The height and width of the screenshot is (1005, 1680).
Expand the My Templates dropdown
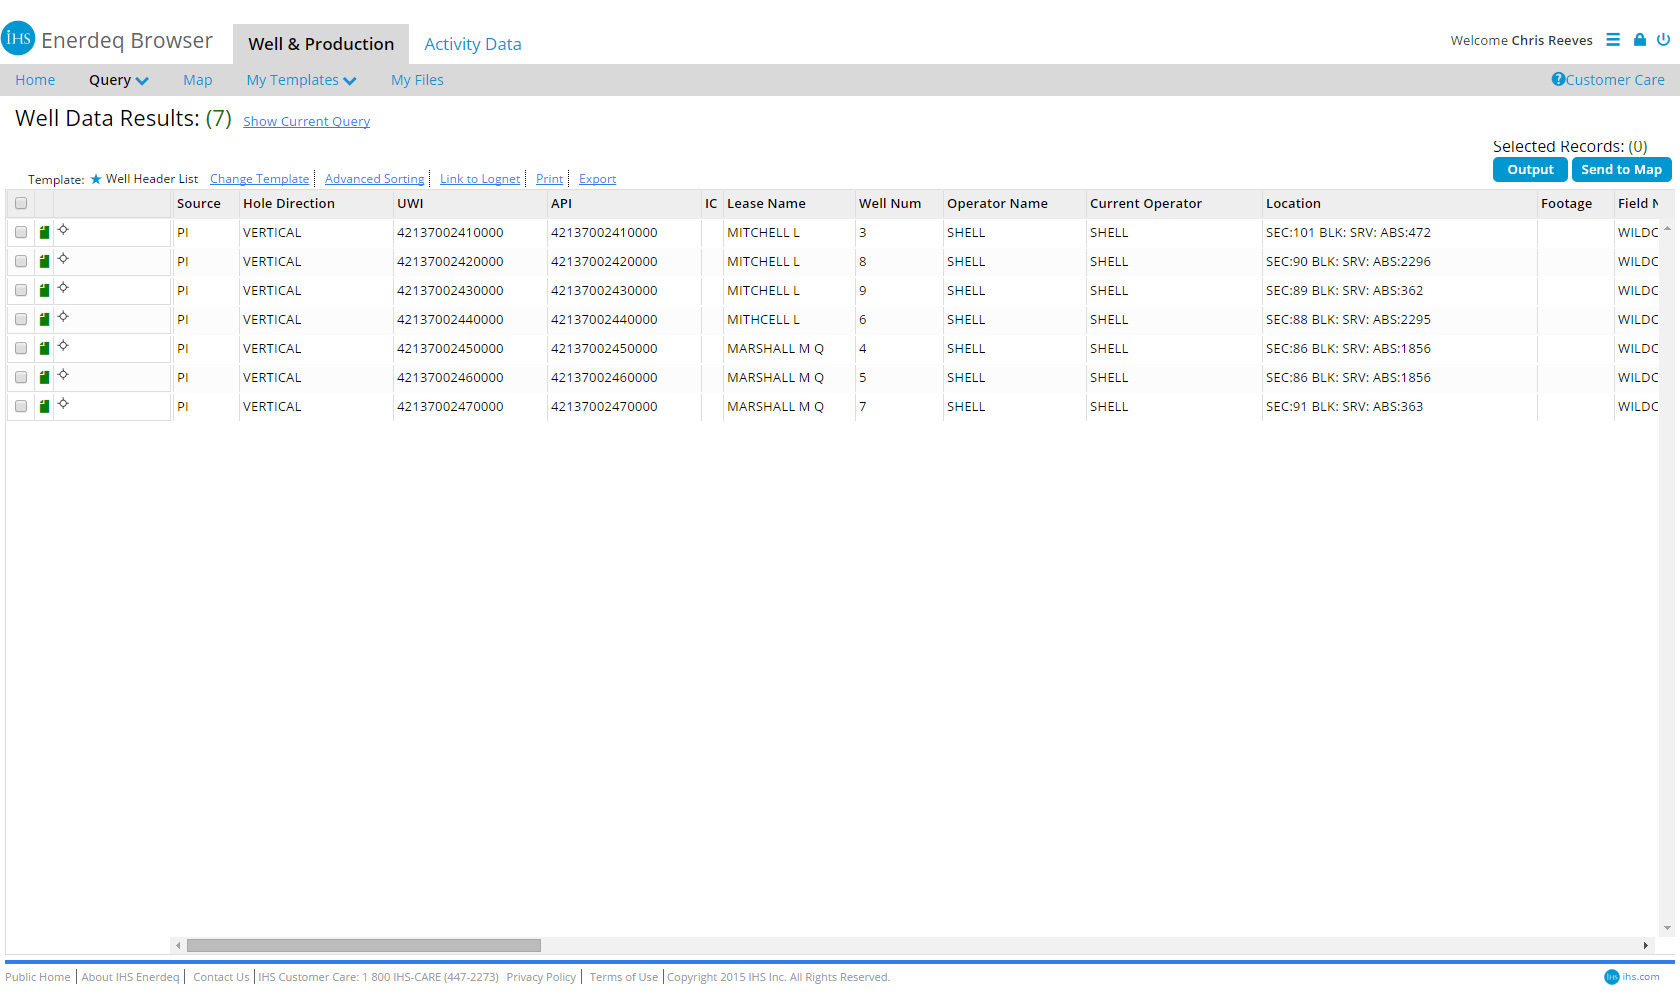tap(301, 80)
